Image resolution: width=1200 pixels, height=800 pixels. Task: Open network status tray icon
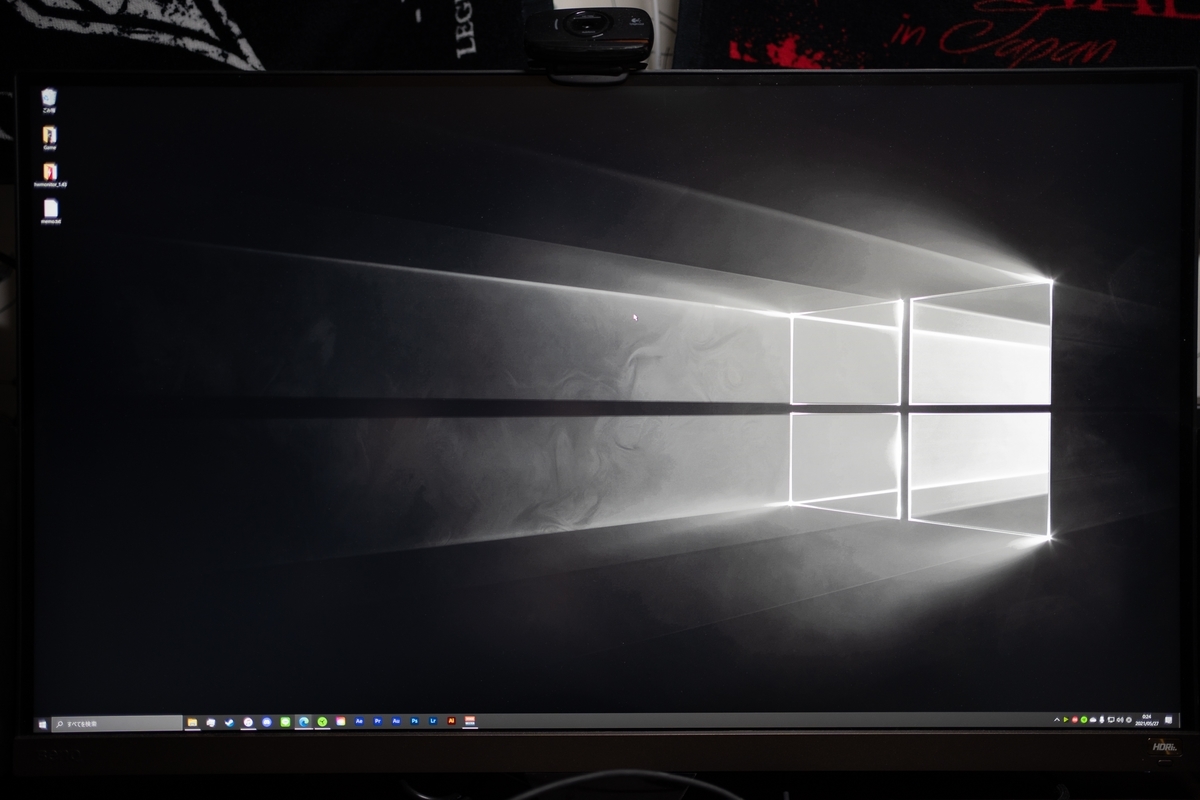(x=1111, y=720)
